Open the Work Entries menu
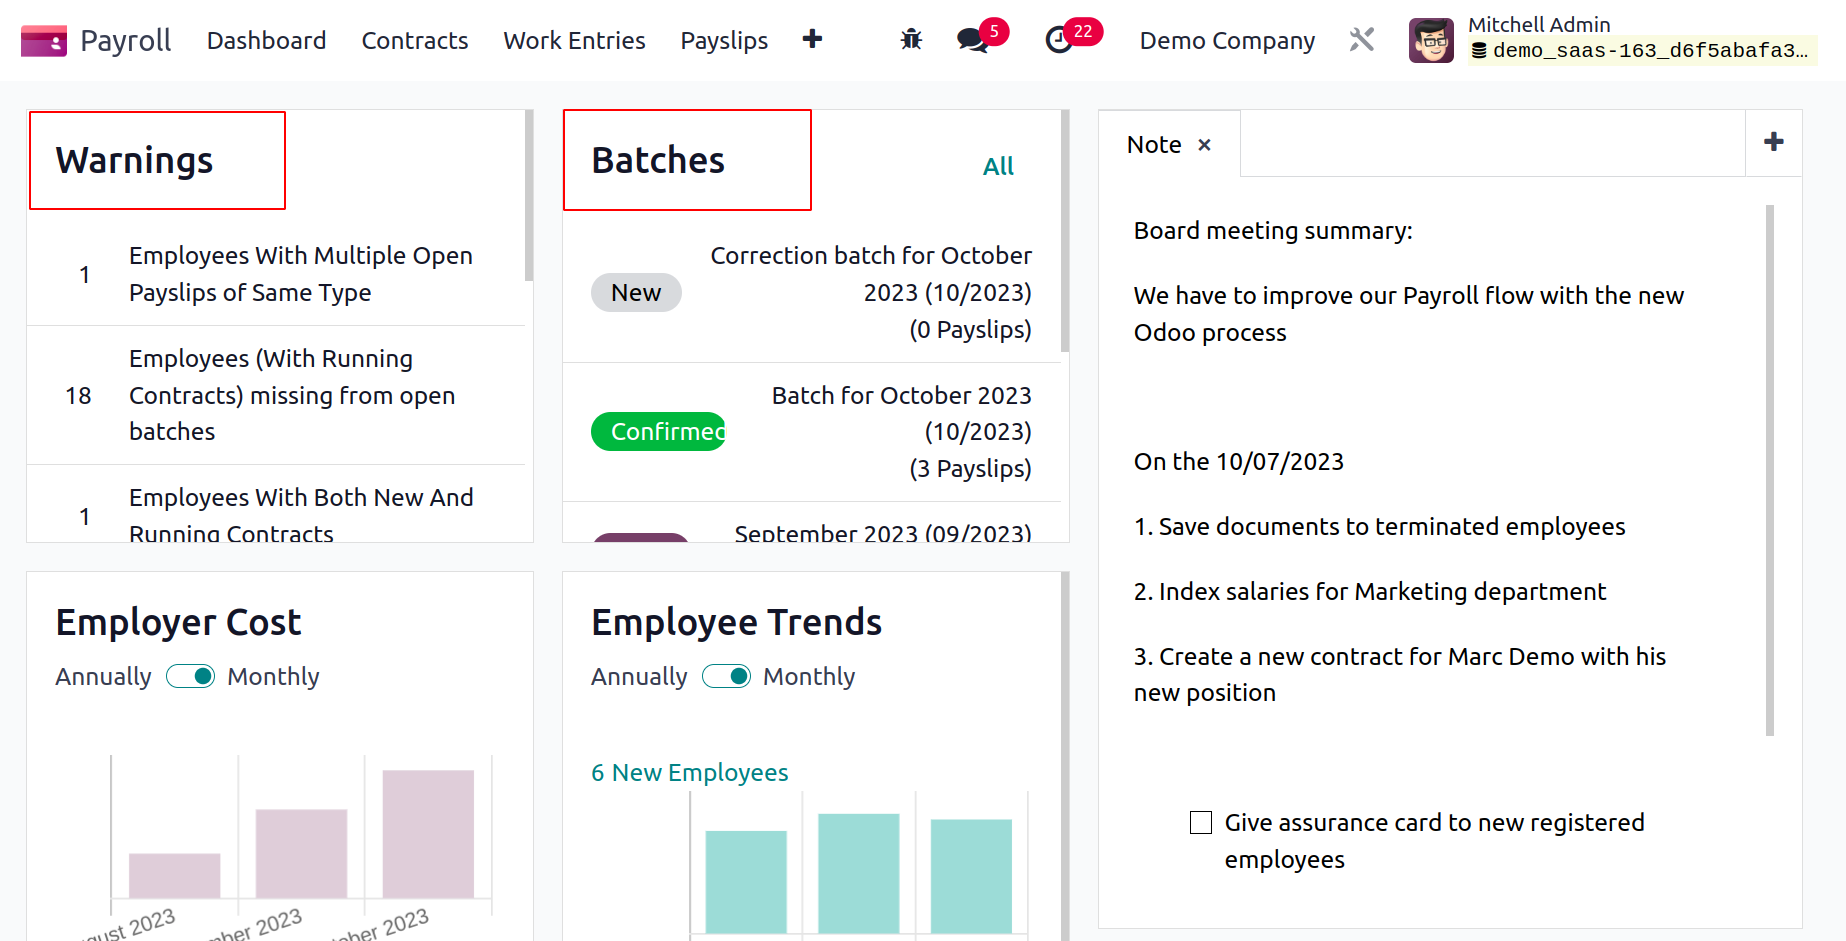Screen dimensions: 1846x941 pos(574,41)
